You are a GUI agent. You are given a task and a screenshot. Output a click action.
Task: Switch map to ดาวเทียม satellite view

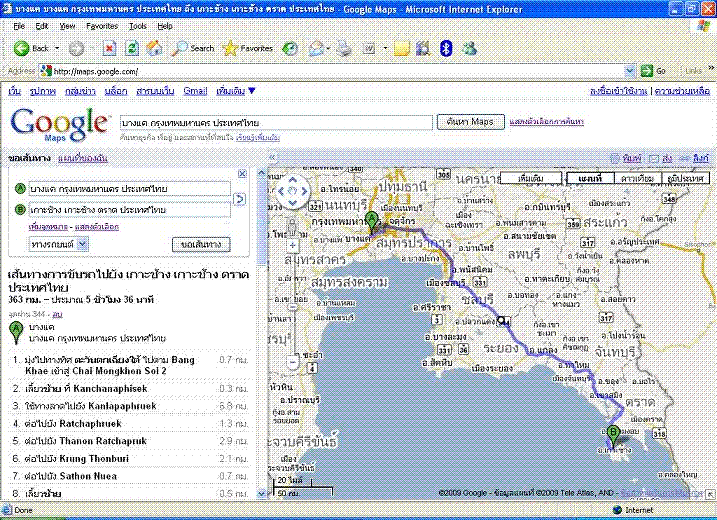tap(636, 177)
